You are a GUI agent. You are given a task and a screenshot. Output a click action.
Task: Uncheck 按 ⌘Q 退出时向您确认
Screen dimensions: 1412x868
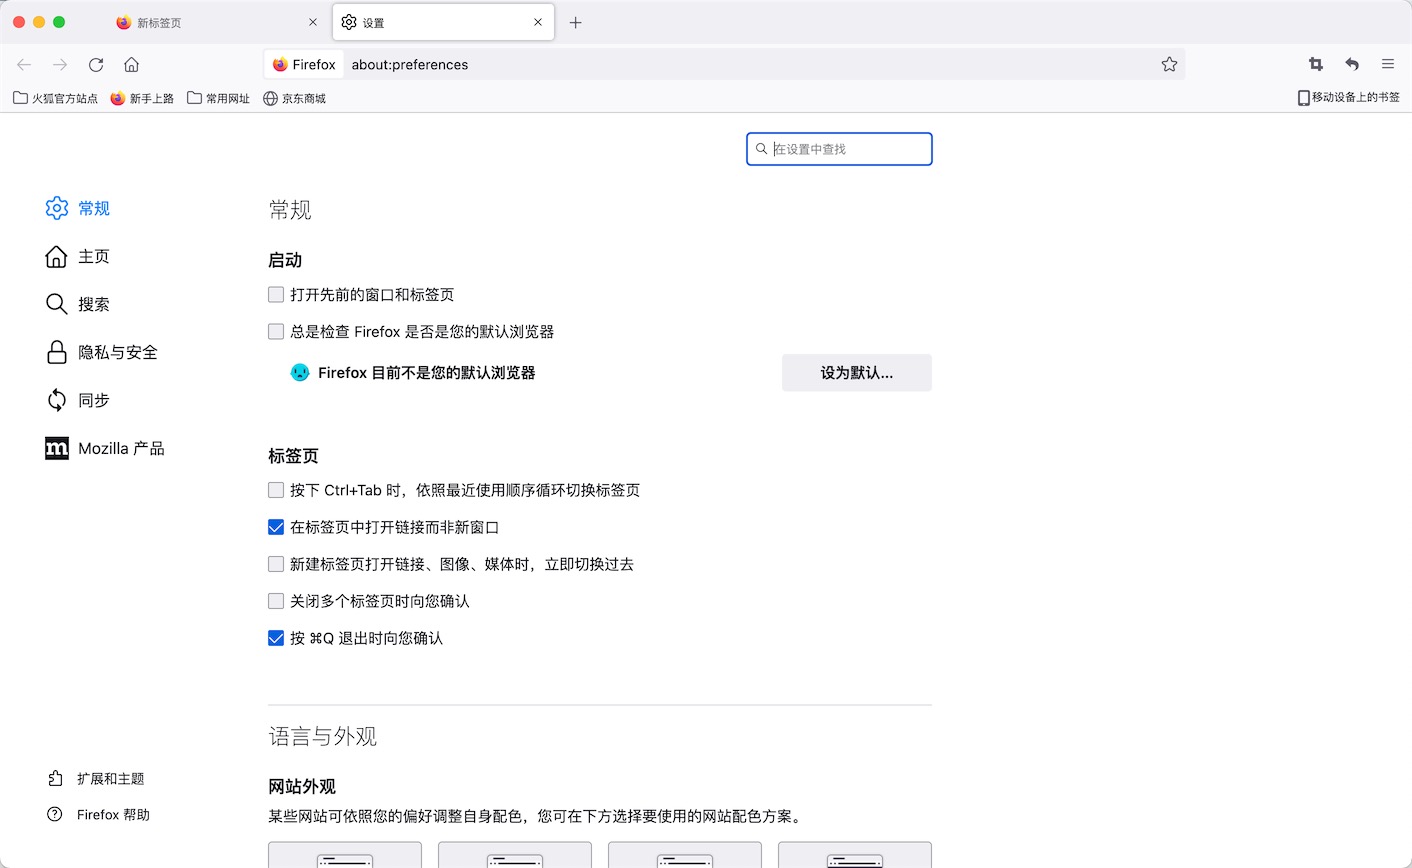(x=276, y=638)
